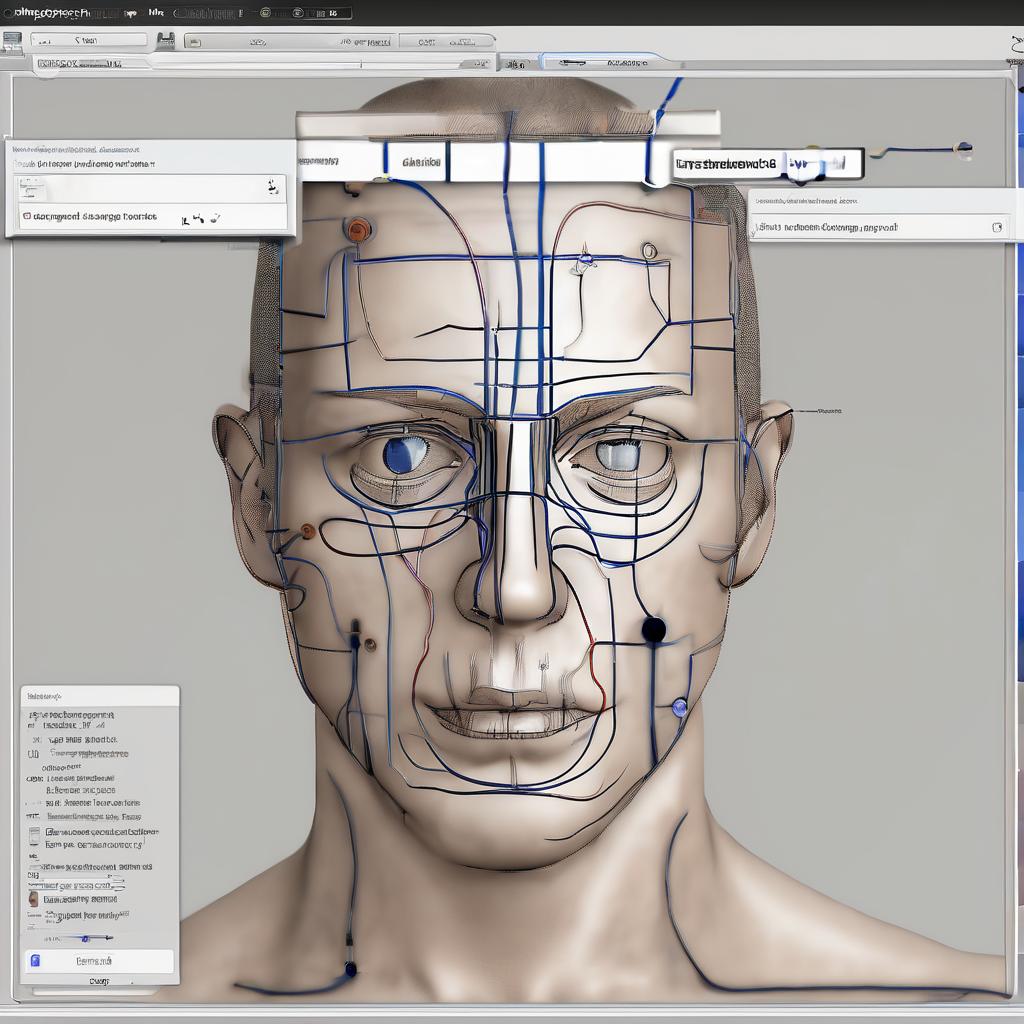Image resolution: width=1024 pixels, height=1024 pixels.
Task: Select the large dark node on the cheek
Action: click(653, 629)
